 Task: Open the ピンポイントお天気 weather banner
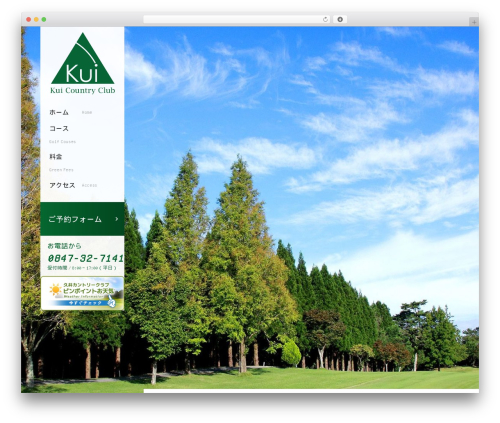82,293
